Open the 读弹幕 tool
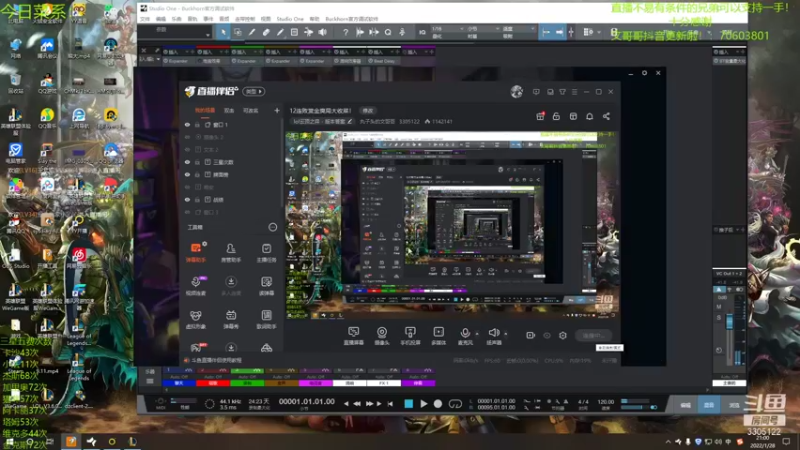Screen dimensions: 800x450 click(x=266, y=286)
